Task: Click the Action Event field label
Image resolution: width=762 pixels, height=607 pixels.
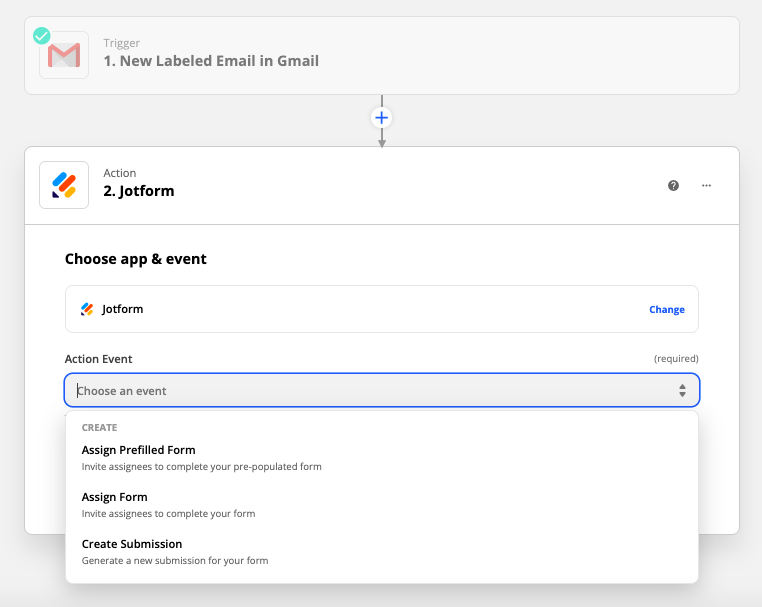Action: pos(99,359)
